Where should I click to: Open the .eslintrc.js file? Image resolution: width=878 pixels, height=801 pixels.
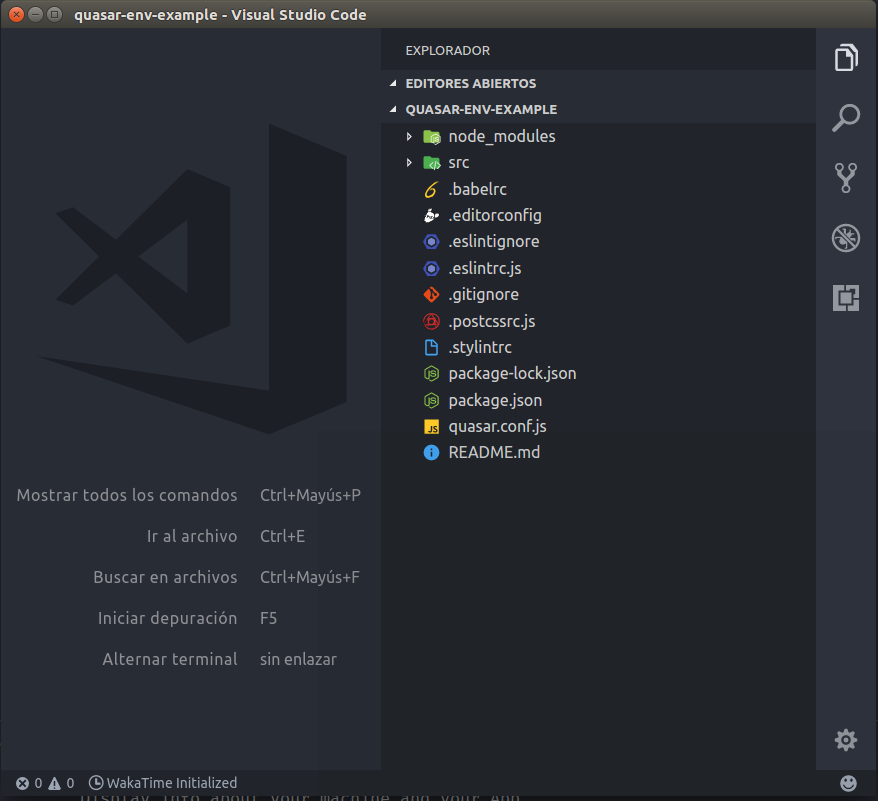coord(484,269)
